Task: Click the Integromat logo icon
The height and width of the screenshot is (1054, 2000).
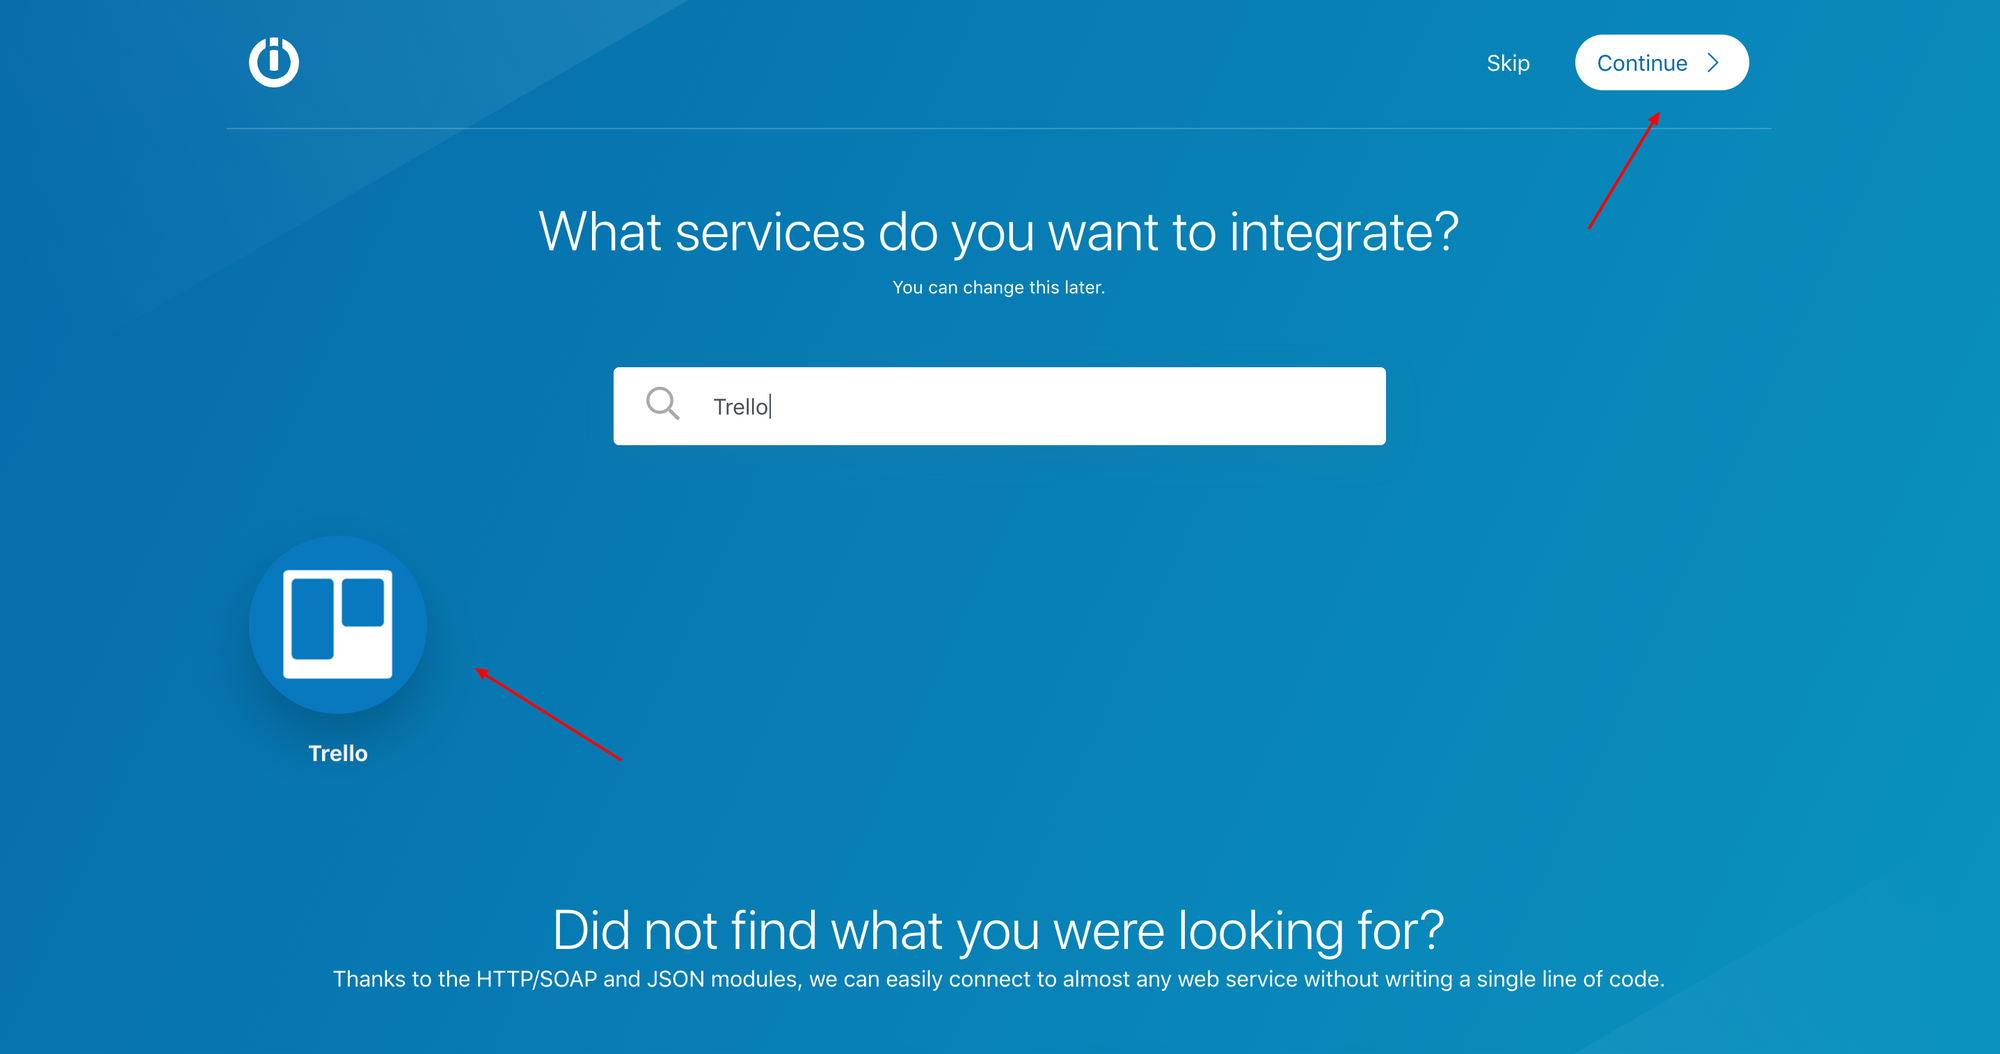Action: coord(274,62)
